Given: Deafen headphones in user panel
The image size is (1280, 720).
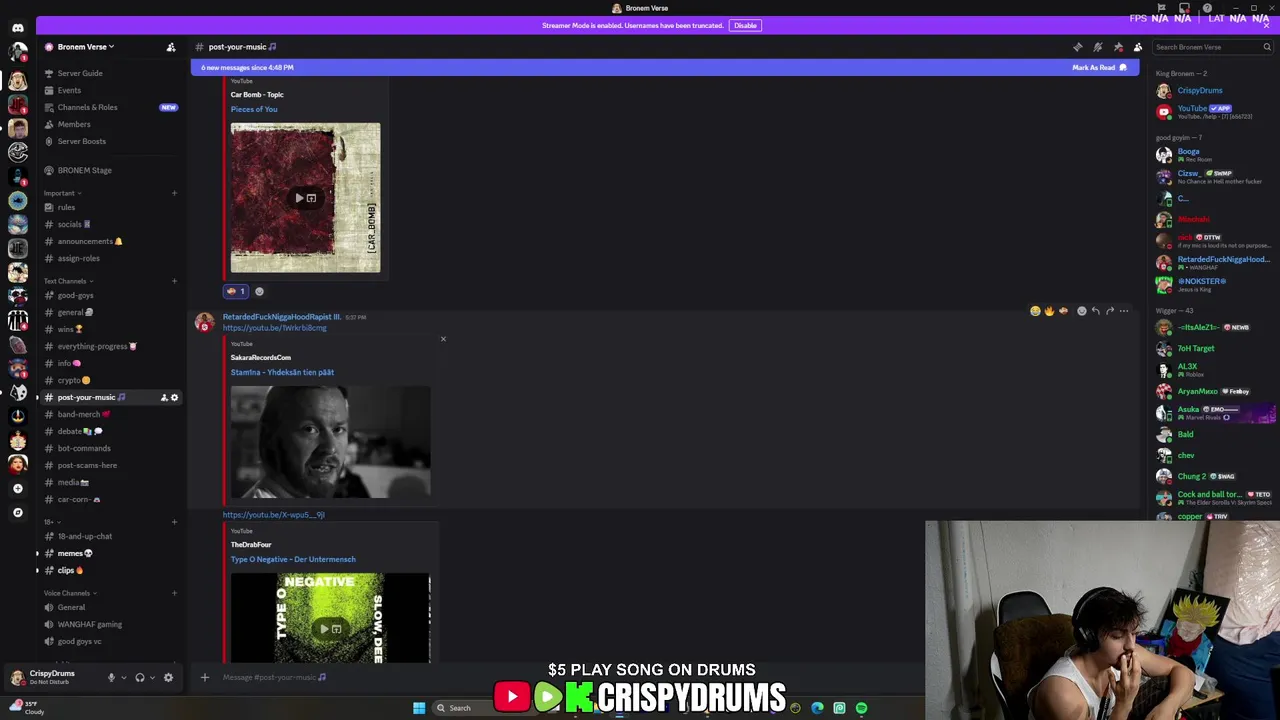Looking at the screenshot, I should [139, 677].
